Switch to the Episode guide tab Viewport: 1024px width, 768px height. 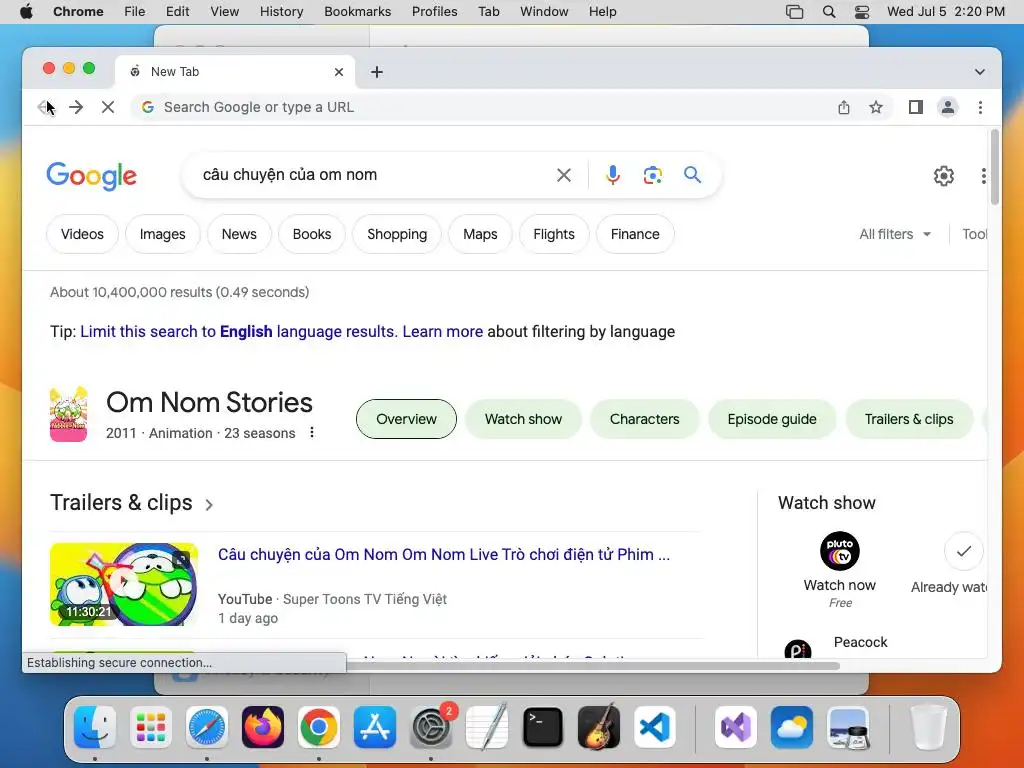[x=772, y=419]
